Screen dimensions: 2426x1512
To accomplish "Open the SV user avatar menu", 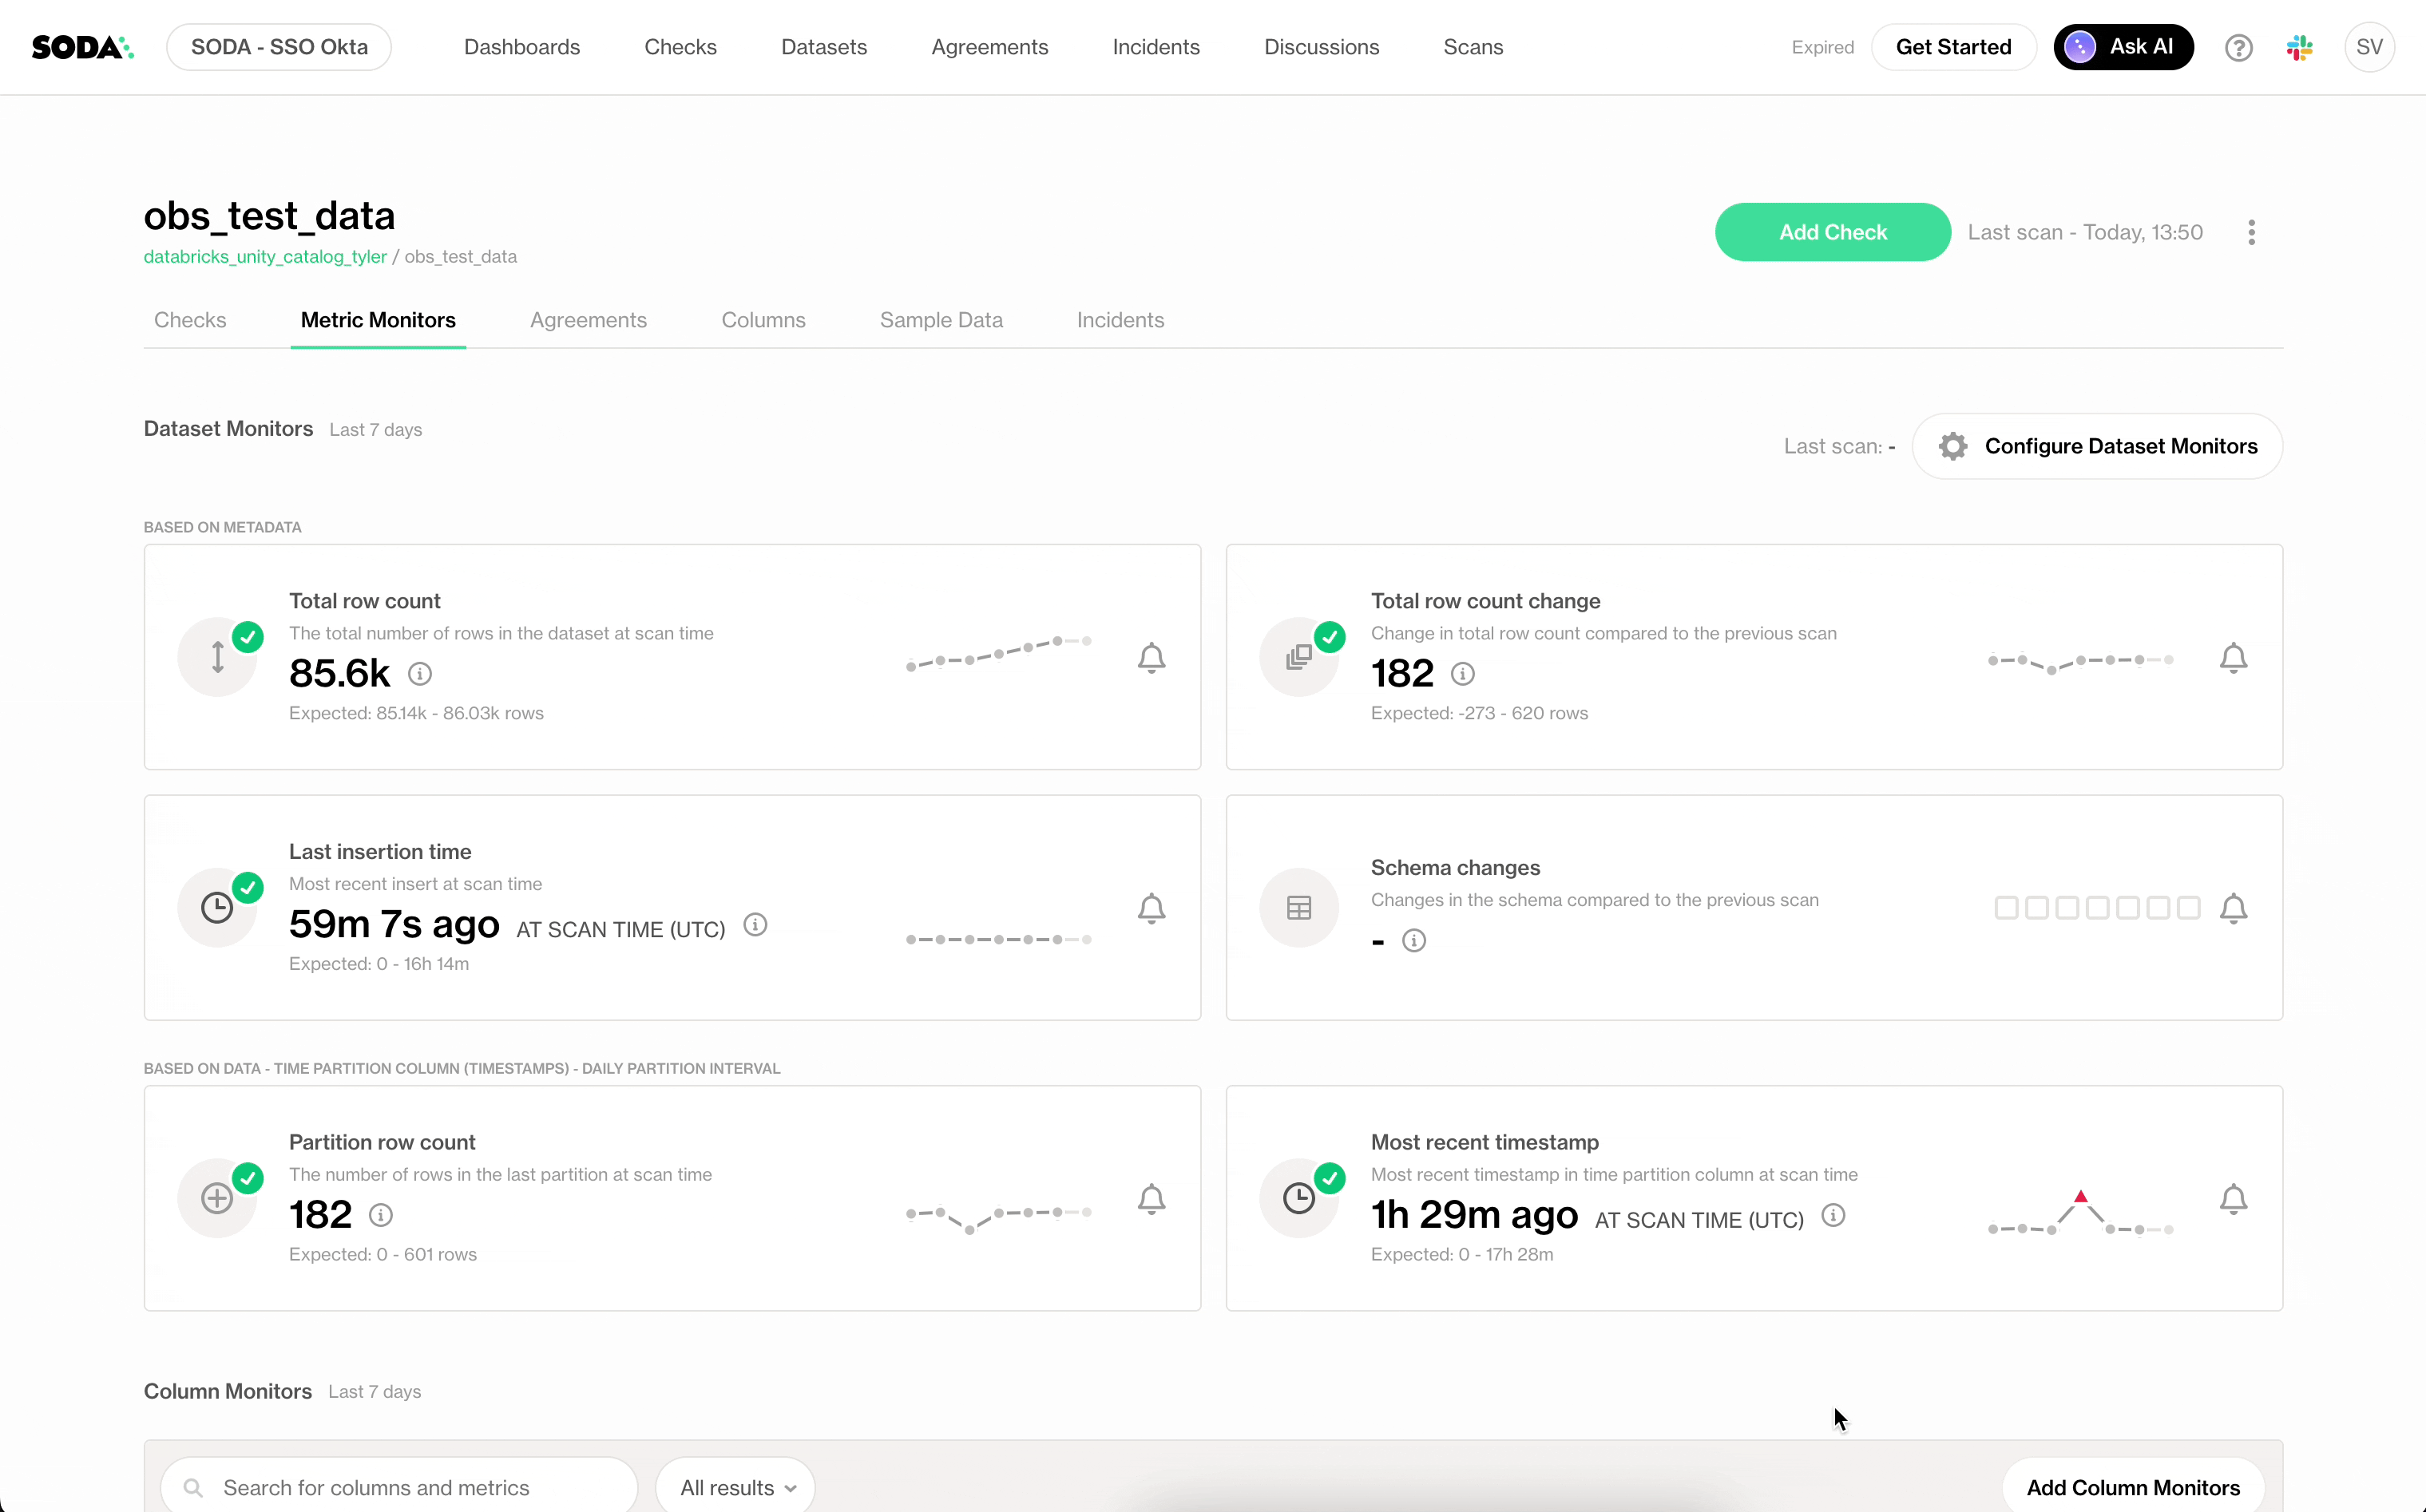I will [2370, 46].
